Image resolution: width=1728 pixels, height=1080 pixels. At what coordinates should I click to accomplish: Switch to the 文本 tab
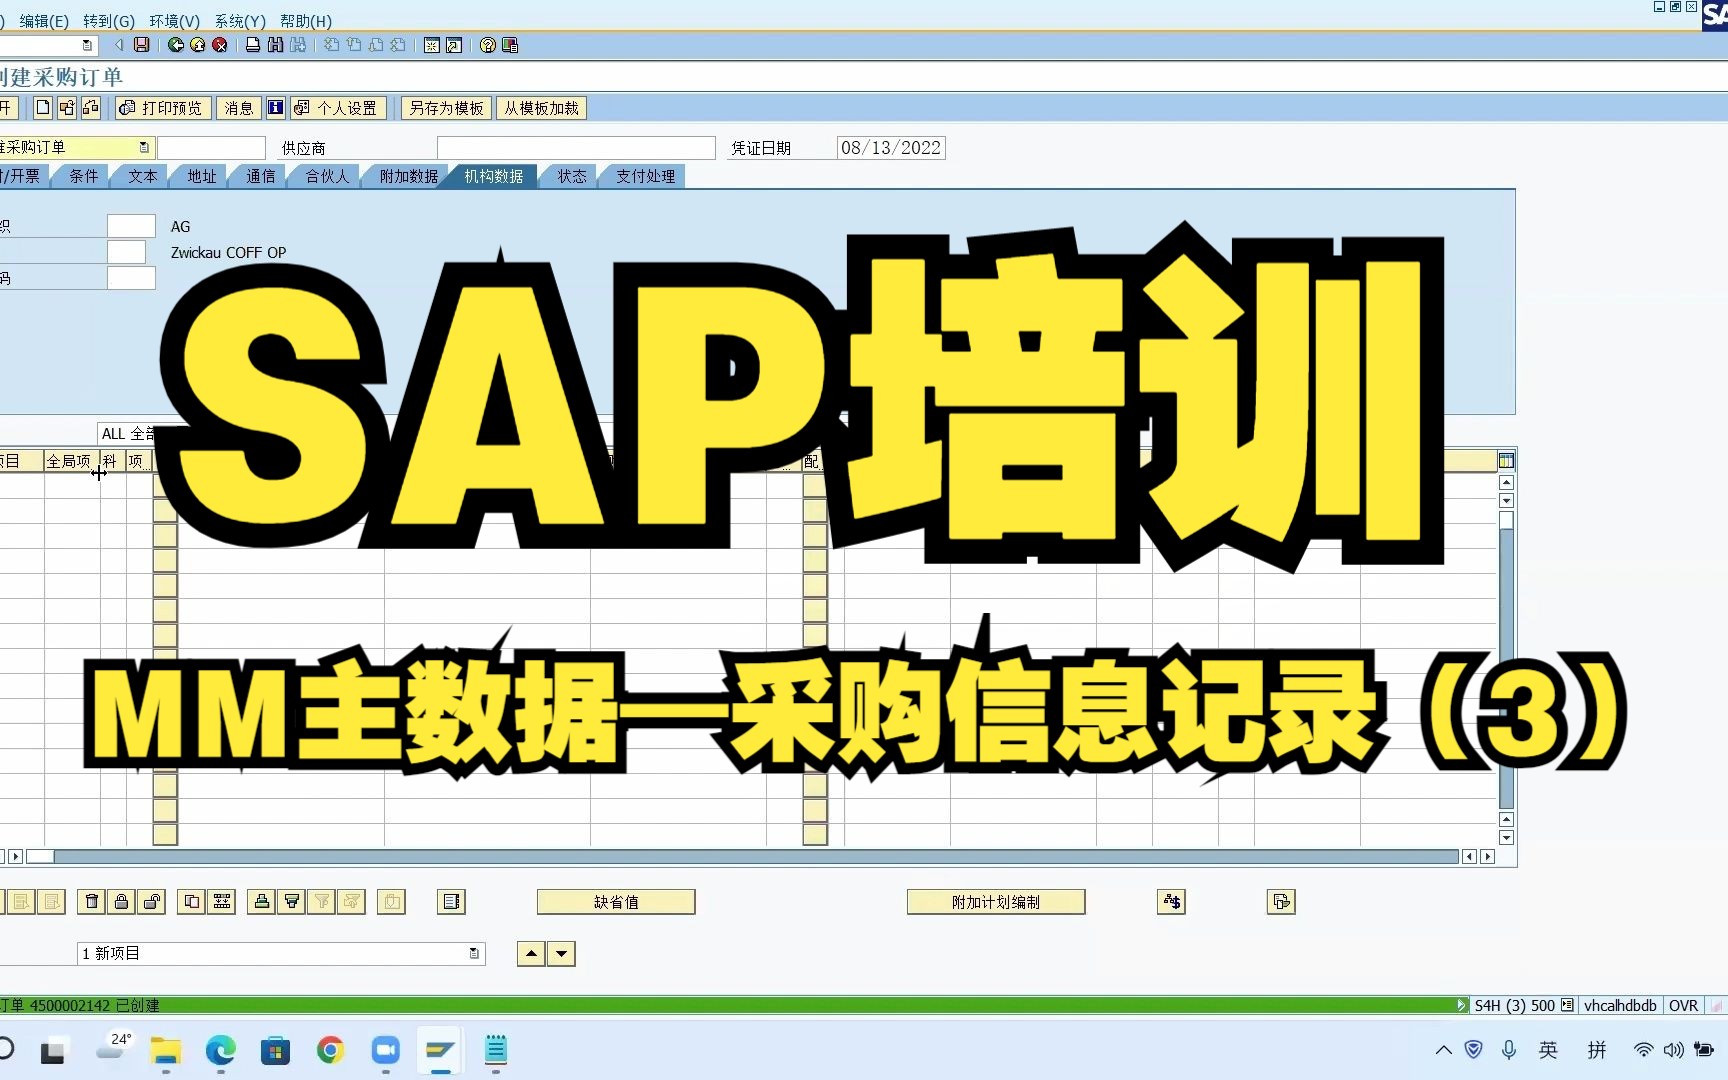click(x=142, y=176)
